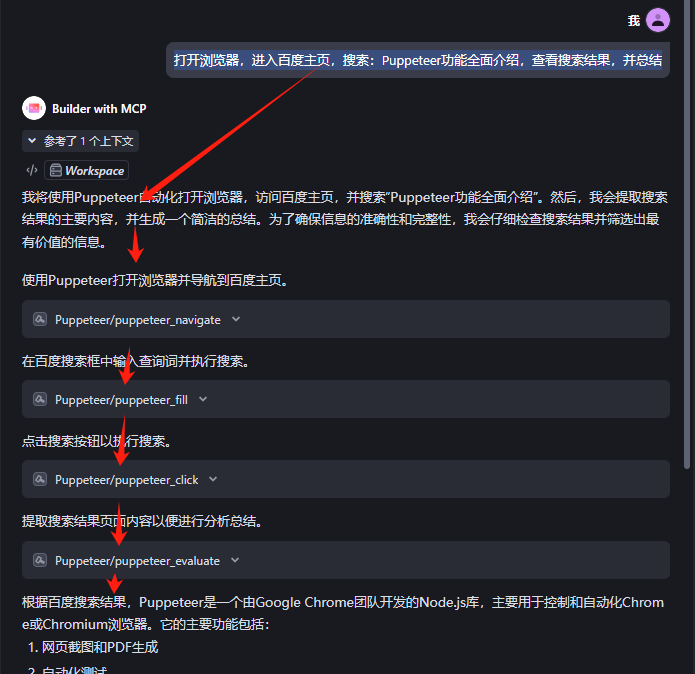Click the tool icon on puppeteer_navigate row
695x674 pixels.
(40, 319)
